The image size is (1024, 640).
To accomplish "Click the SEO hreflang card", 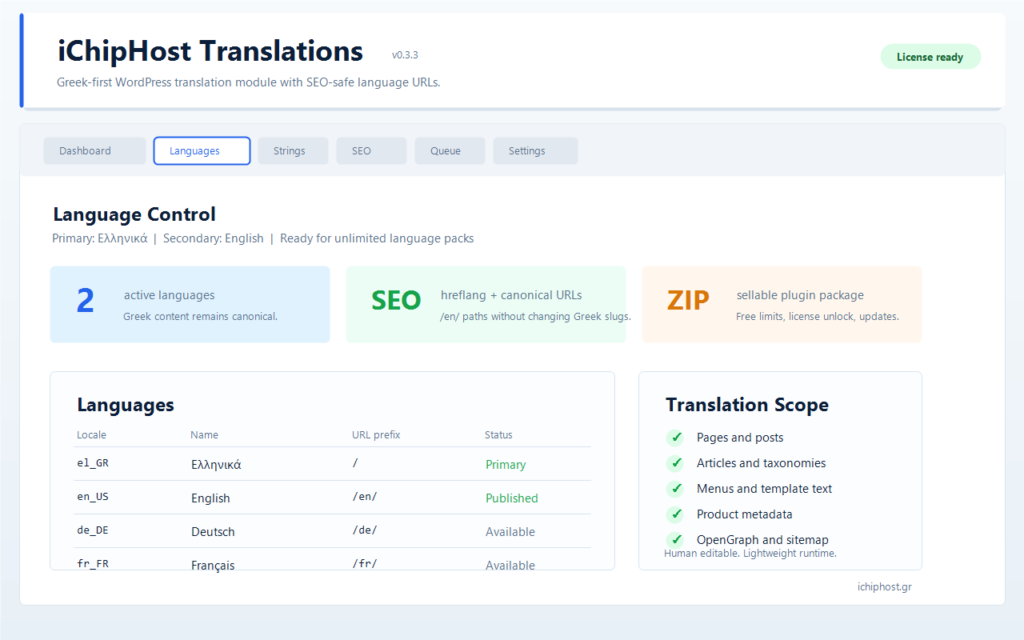I will coord(486,304).
